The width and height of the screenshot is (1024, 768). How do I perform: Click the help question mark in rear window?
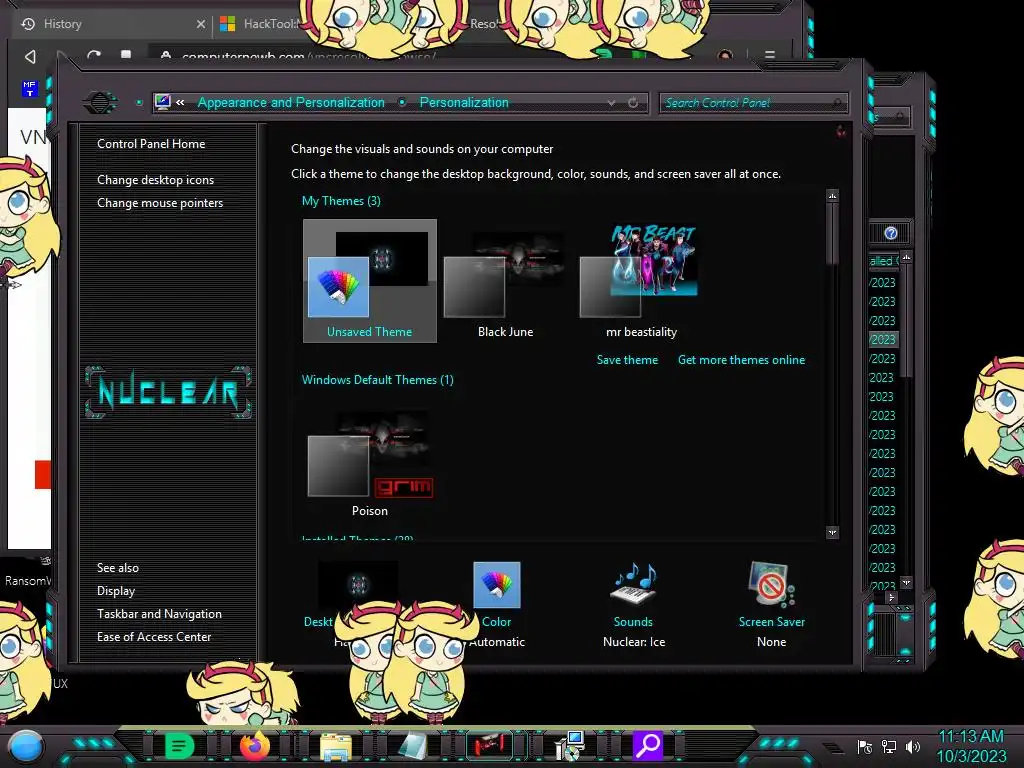click(891, 233)
